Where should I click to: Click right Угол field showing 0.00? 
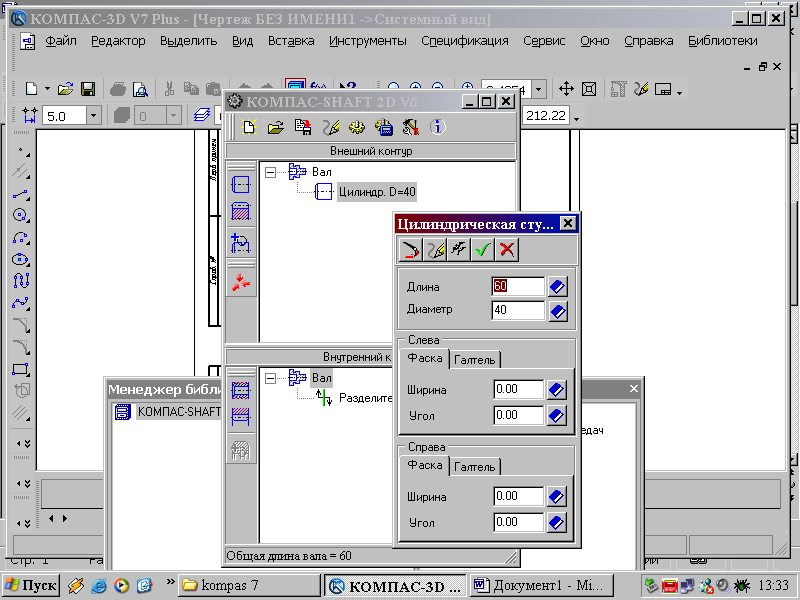[x=519, y=522]
